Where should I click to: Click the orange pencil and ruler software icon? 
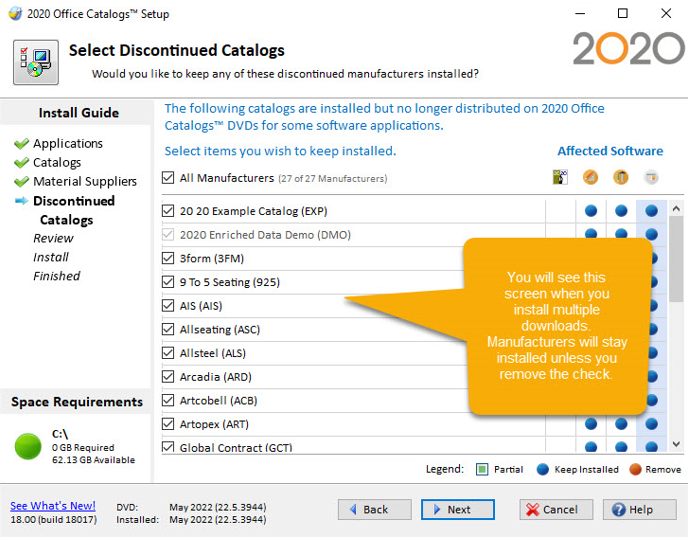621,177
